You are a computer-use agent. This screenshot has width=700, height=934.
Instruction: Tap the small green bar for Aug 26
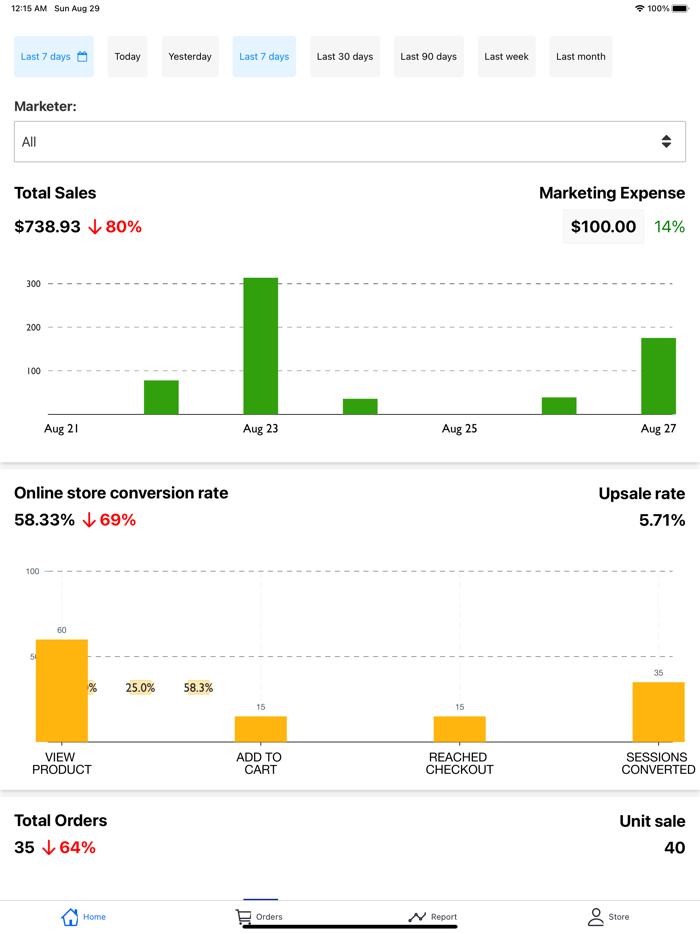click(559, 406)
